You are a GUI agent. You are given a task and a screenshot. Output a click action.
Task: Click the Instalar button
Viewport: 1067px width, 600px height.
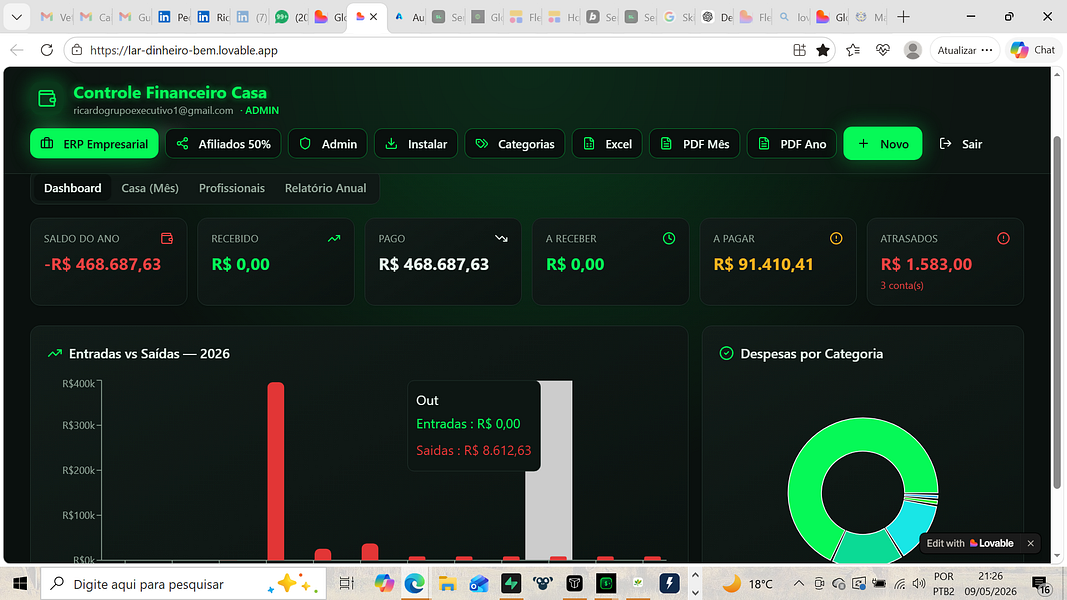416,144
